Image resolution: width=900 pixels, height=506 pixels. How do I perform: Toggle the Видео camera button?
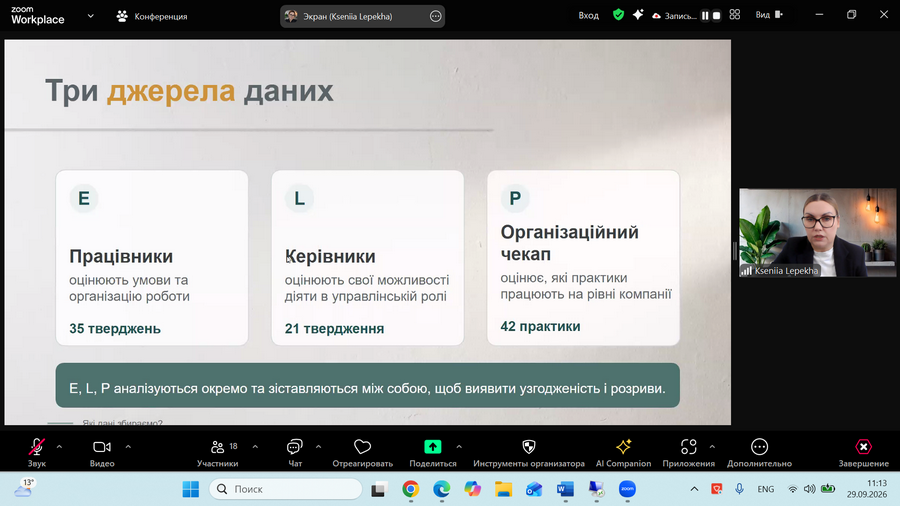102,452
